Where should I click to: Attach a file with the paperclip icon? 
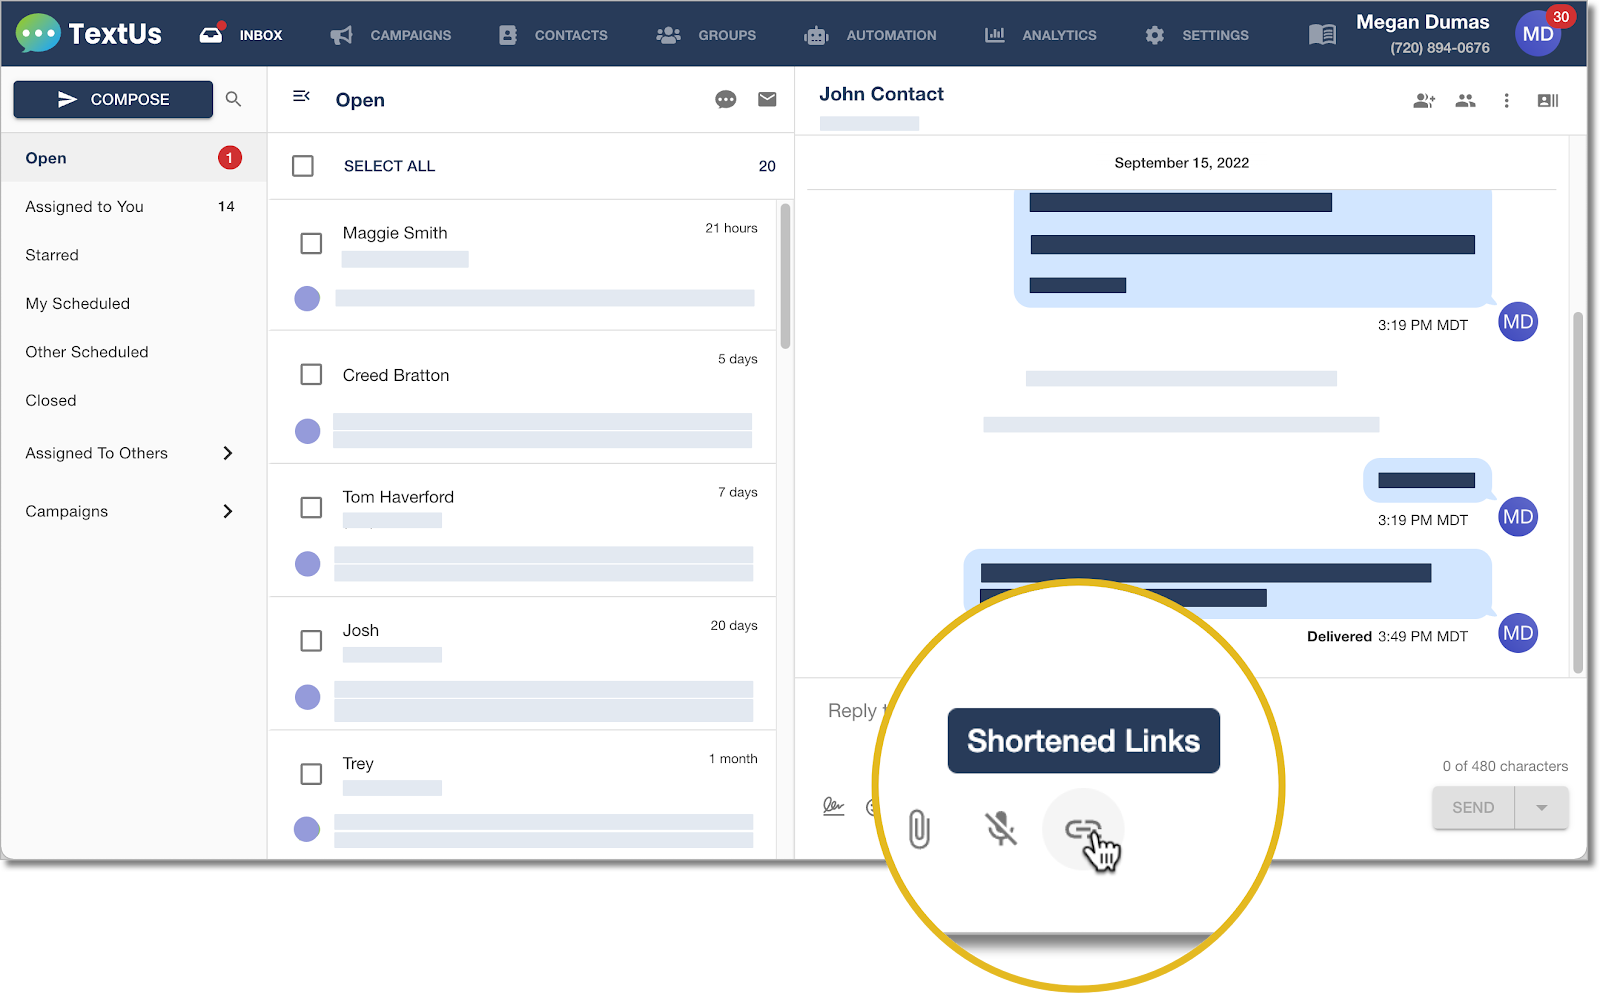[x=918, y=828]
